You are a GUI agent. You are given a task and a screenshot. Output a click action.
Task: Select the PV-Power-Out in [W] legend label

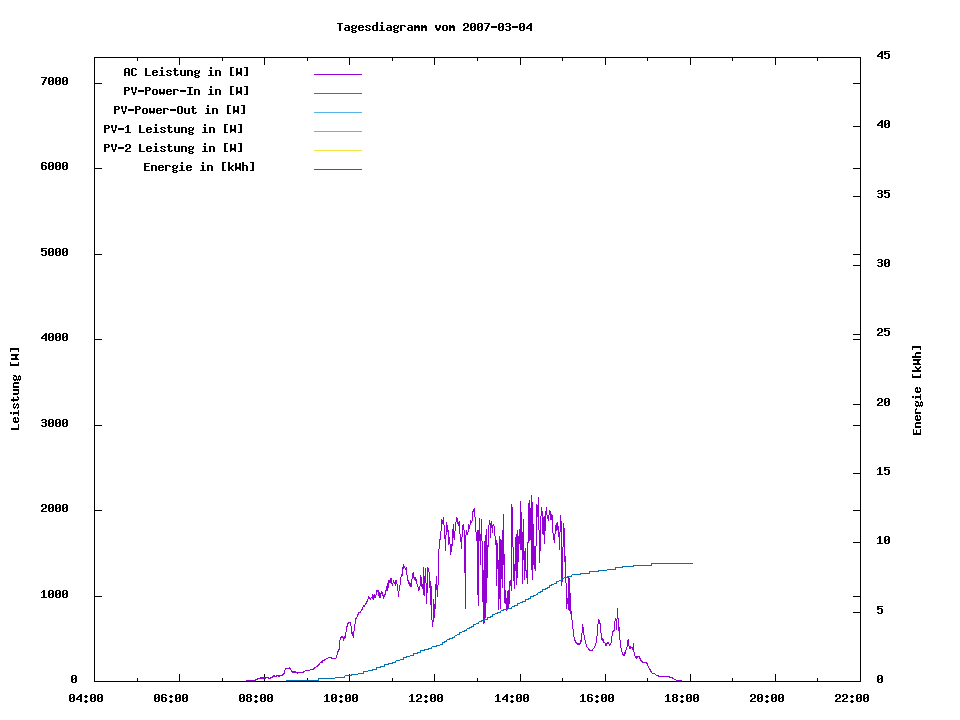click(180, 110)
